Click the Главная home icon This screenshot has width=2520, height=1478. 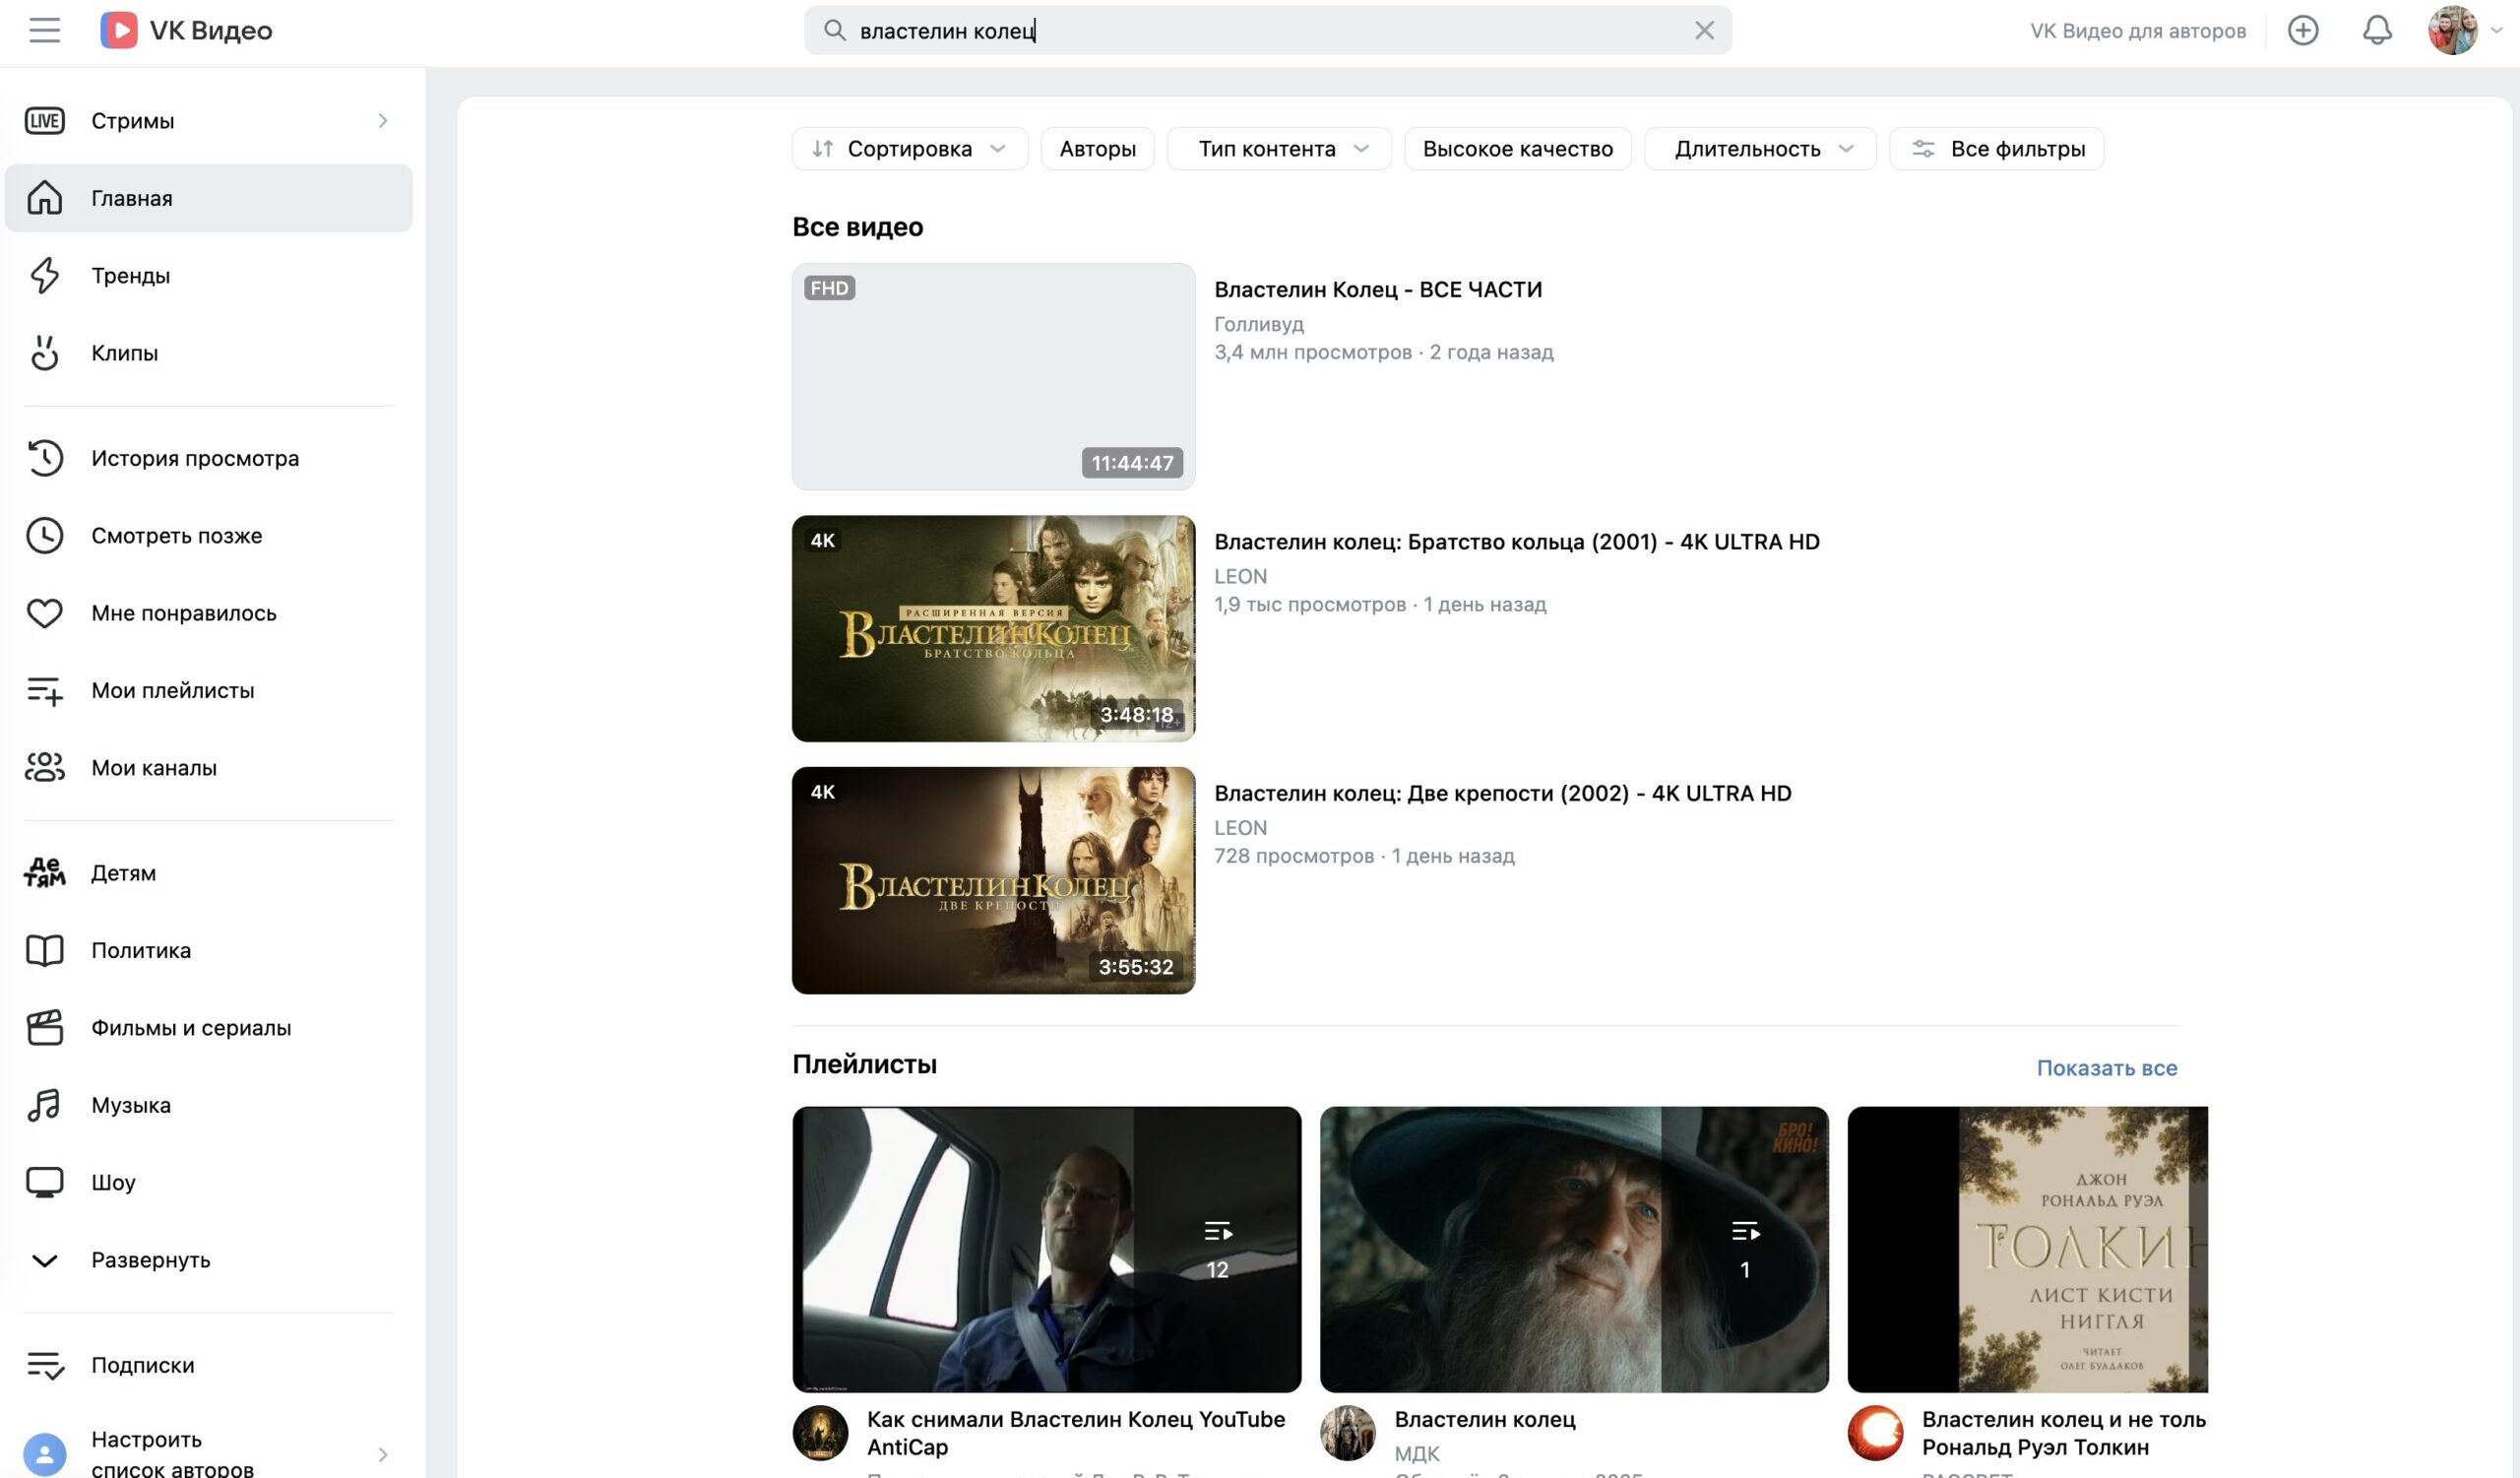(44, 198)
